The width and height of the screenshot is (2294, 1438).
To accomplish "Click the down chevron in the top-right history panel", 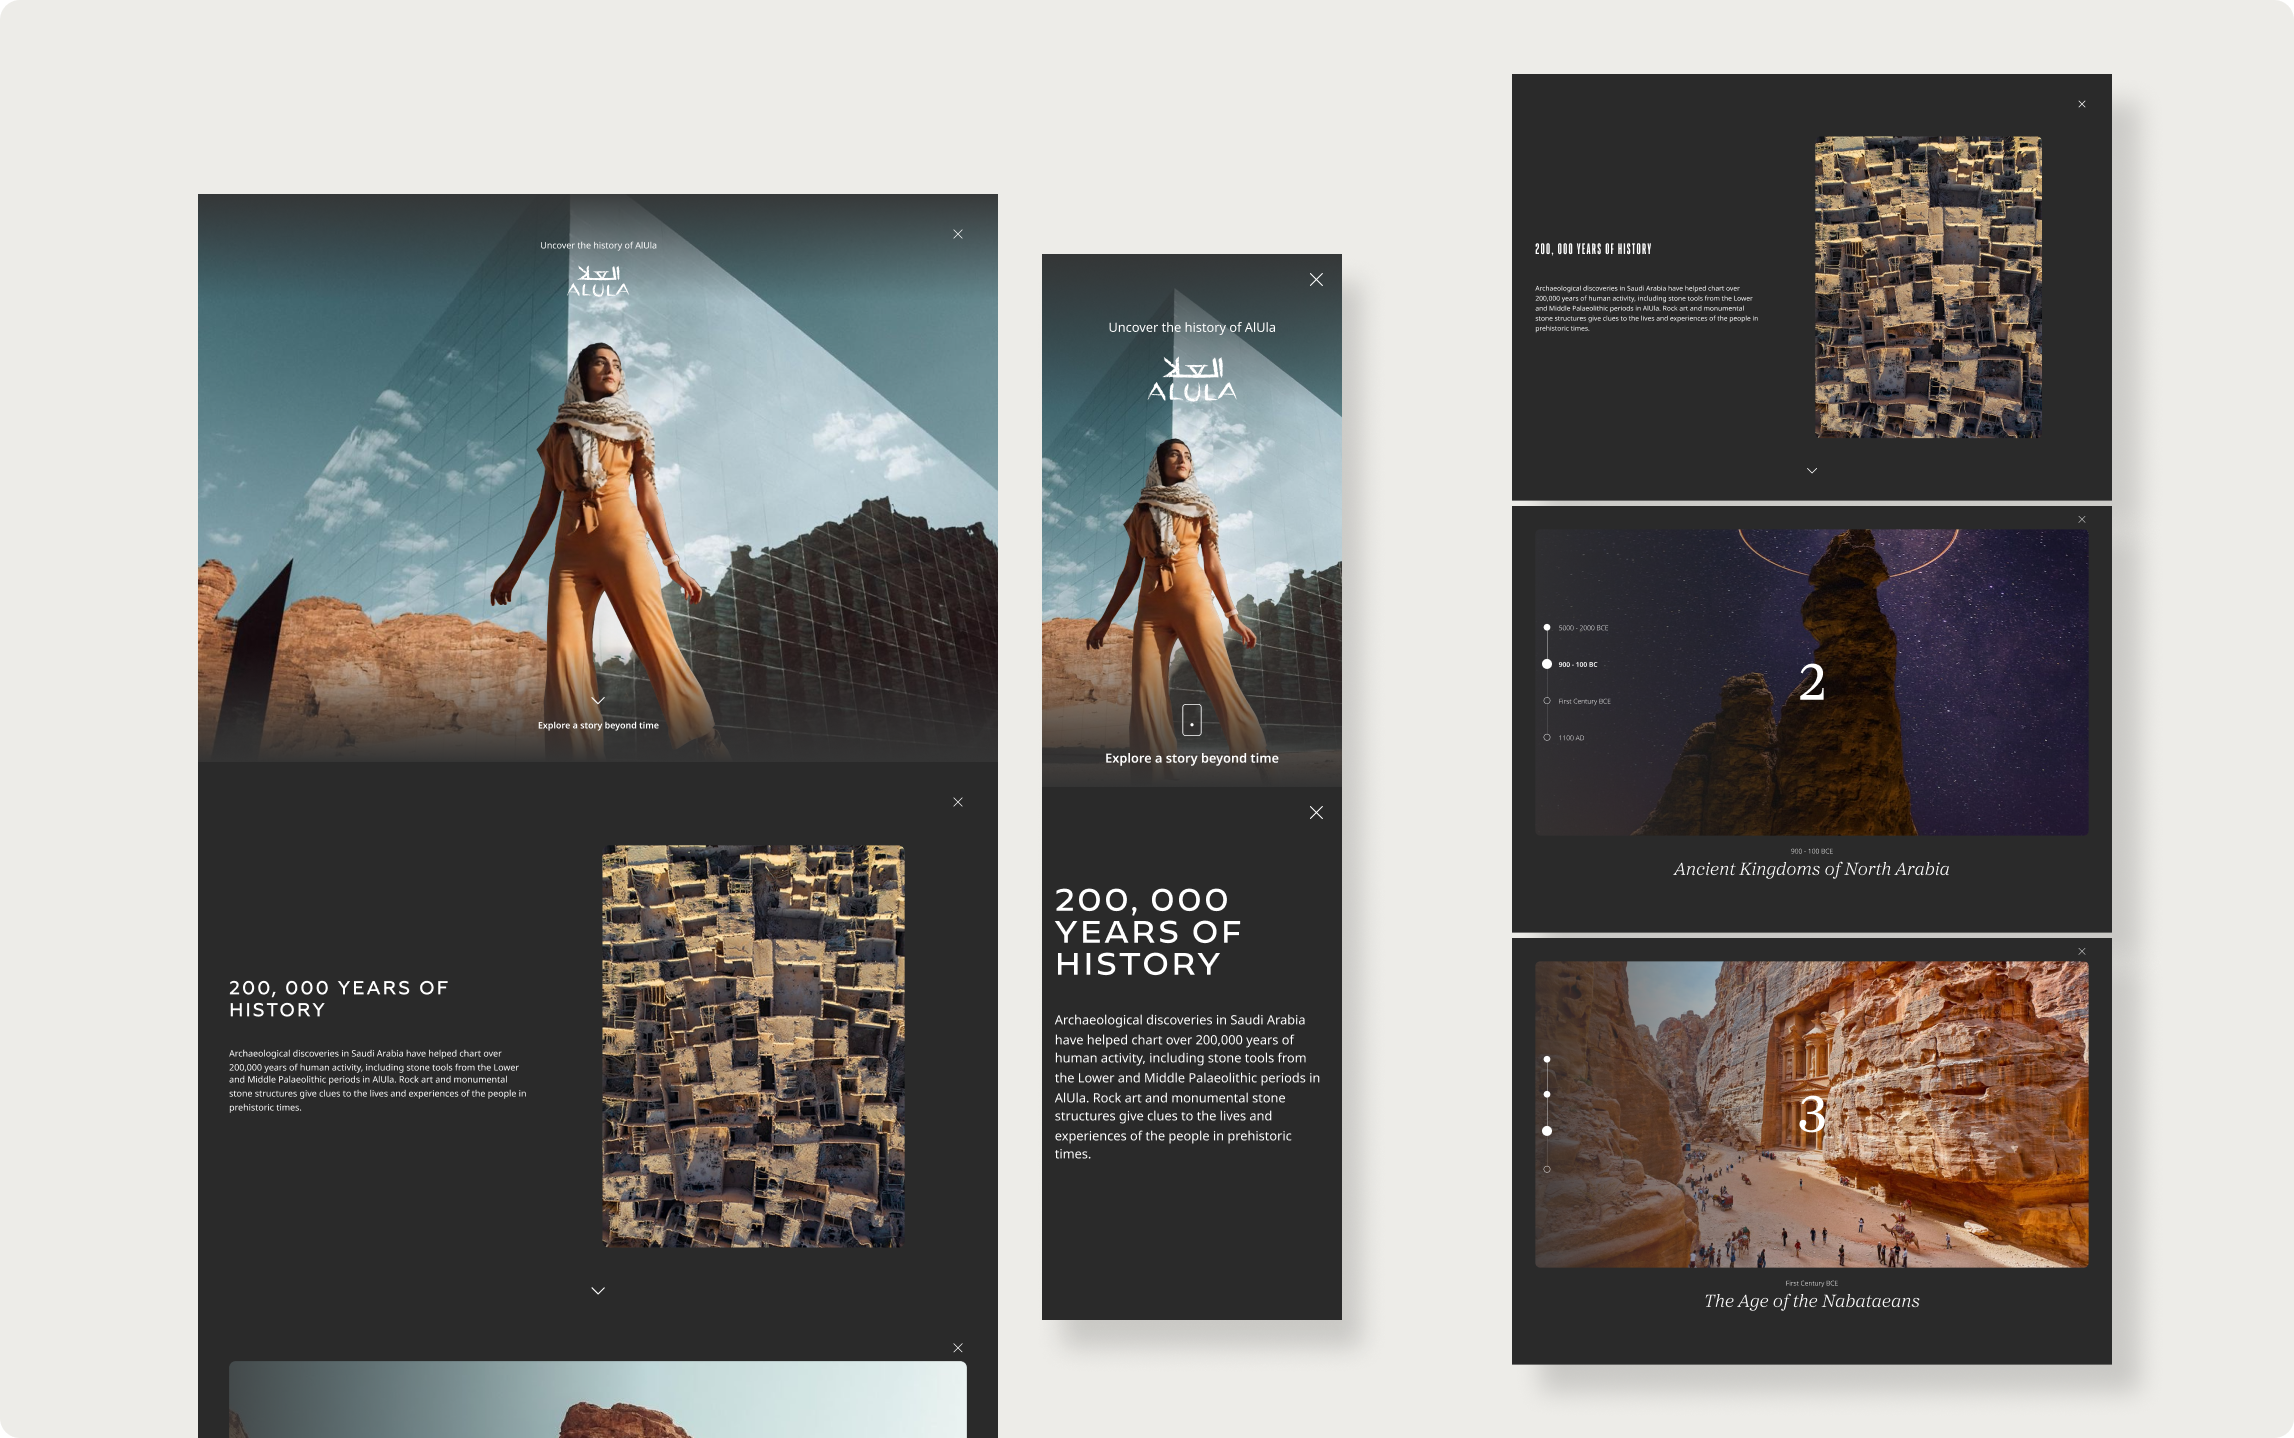I will pyautogui.click(x=1812, y=471).
